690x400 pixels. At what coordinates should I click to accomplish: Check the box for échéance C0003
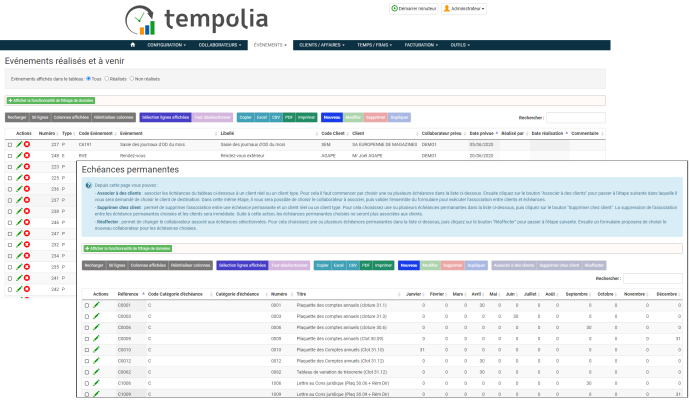[x=86, y=316]
